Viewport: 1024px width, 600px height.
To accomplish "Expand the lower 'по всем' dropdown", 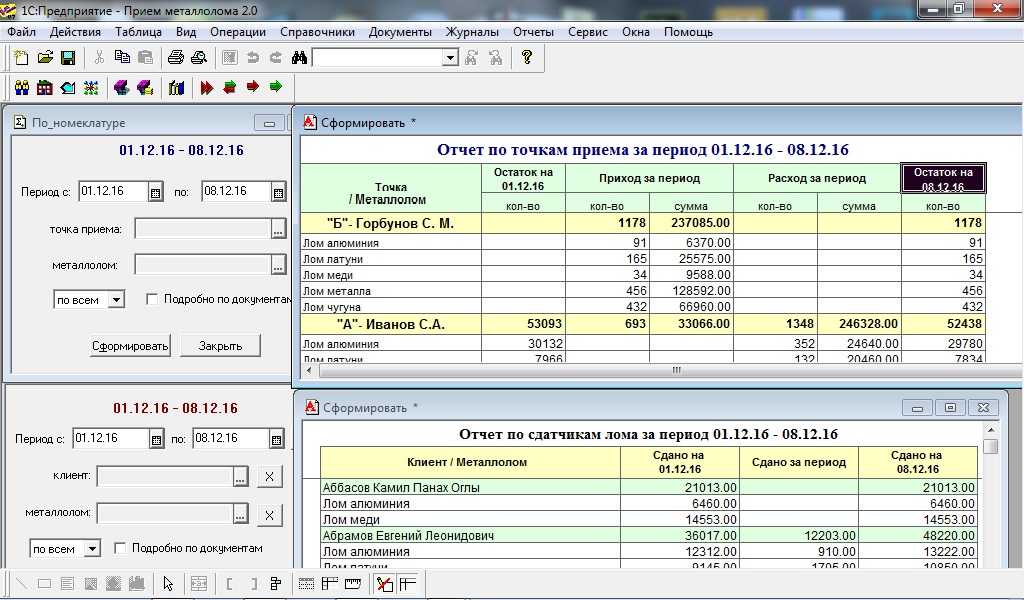I will click(92, 549).
